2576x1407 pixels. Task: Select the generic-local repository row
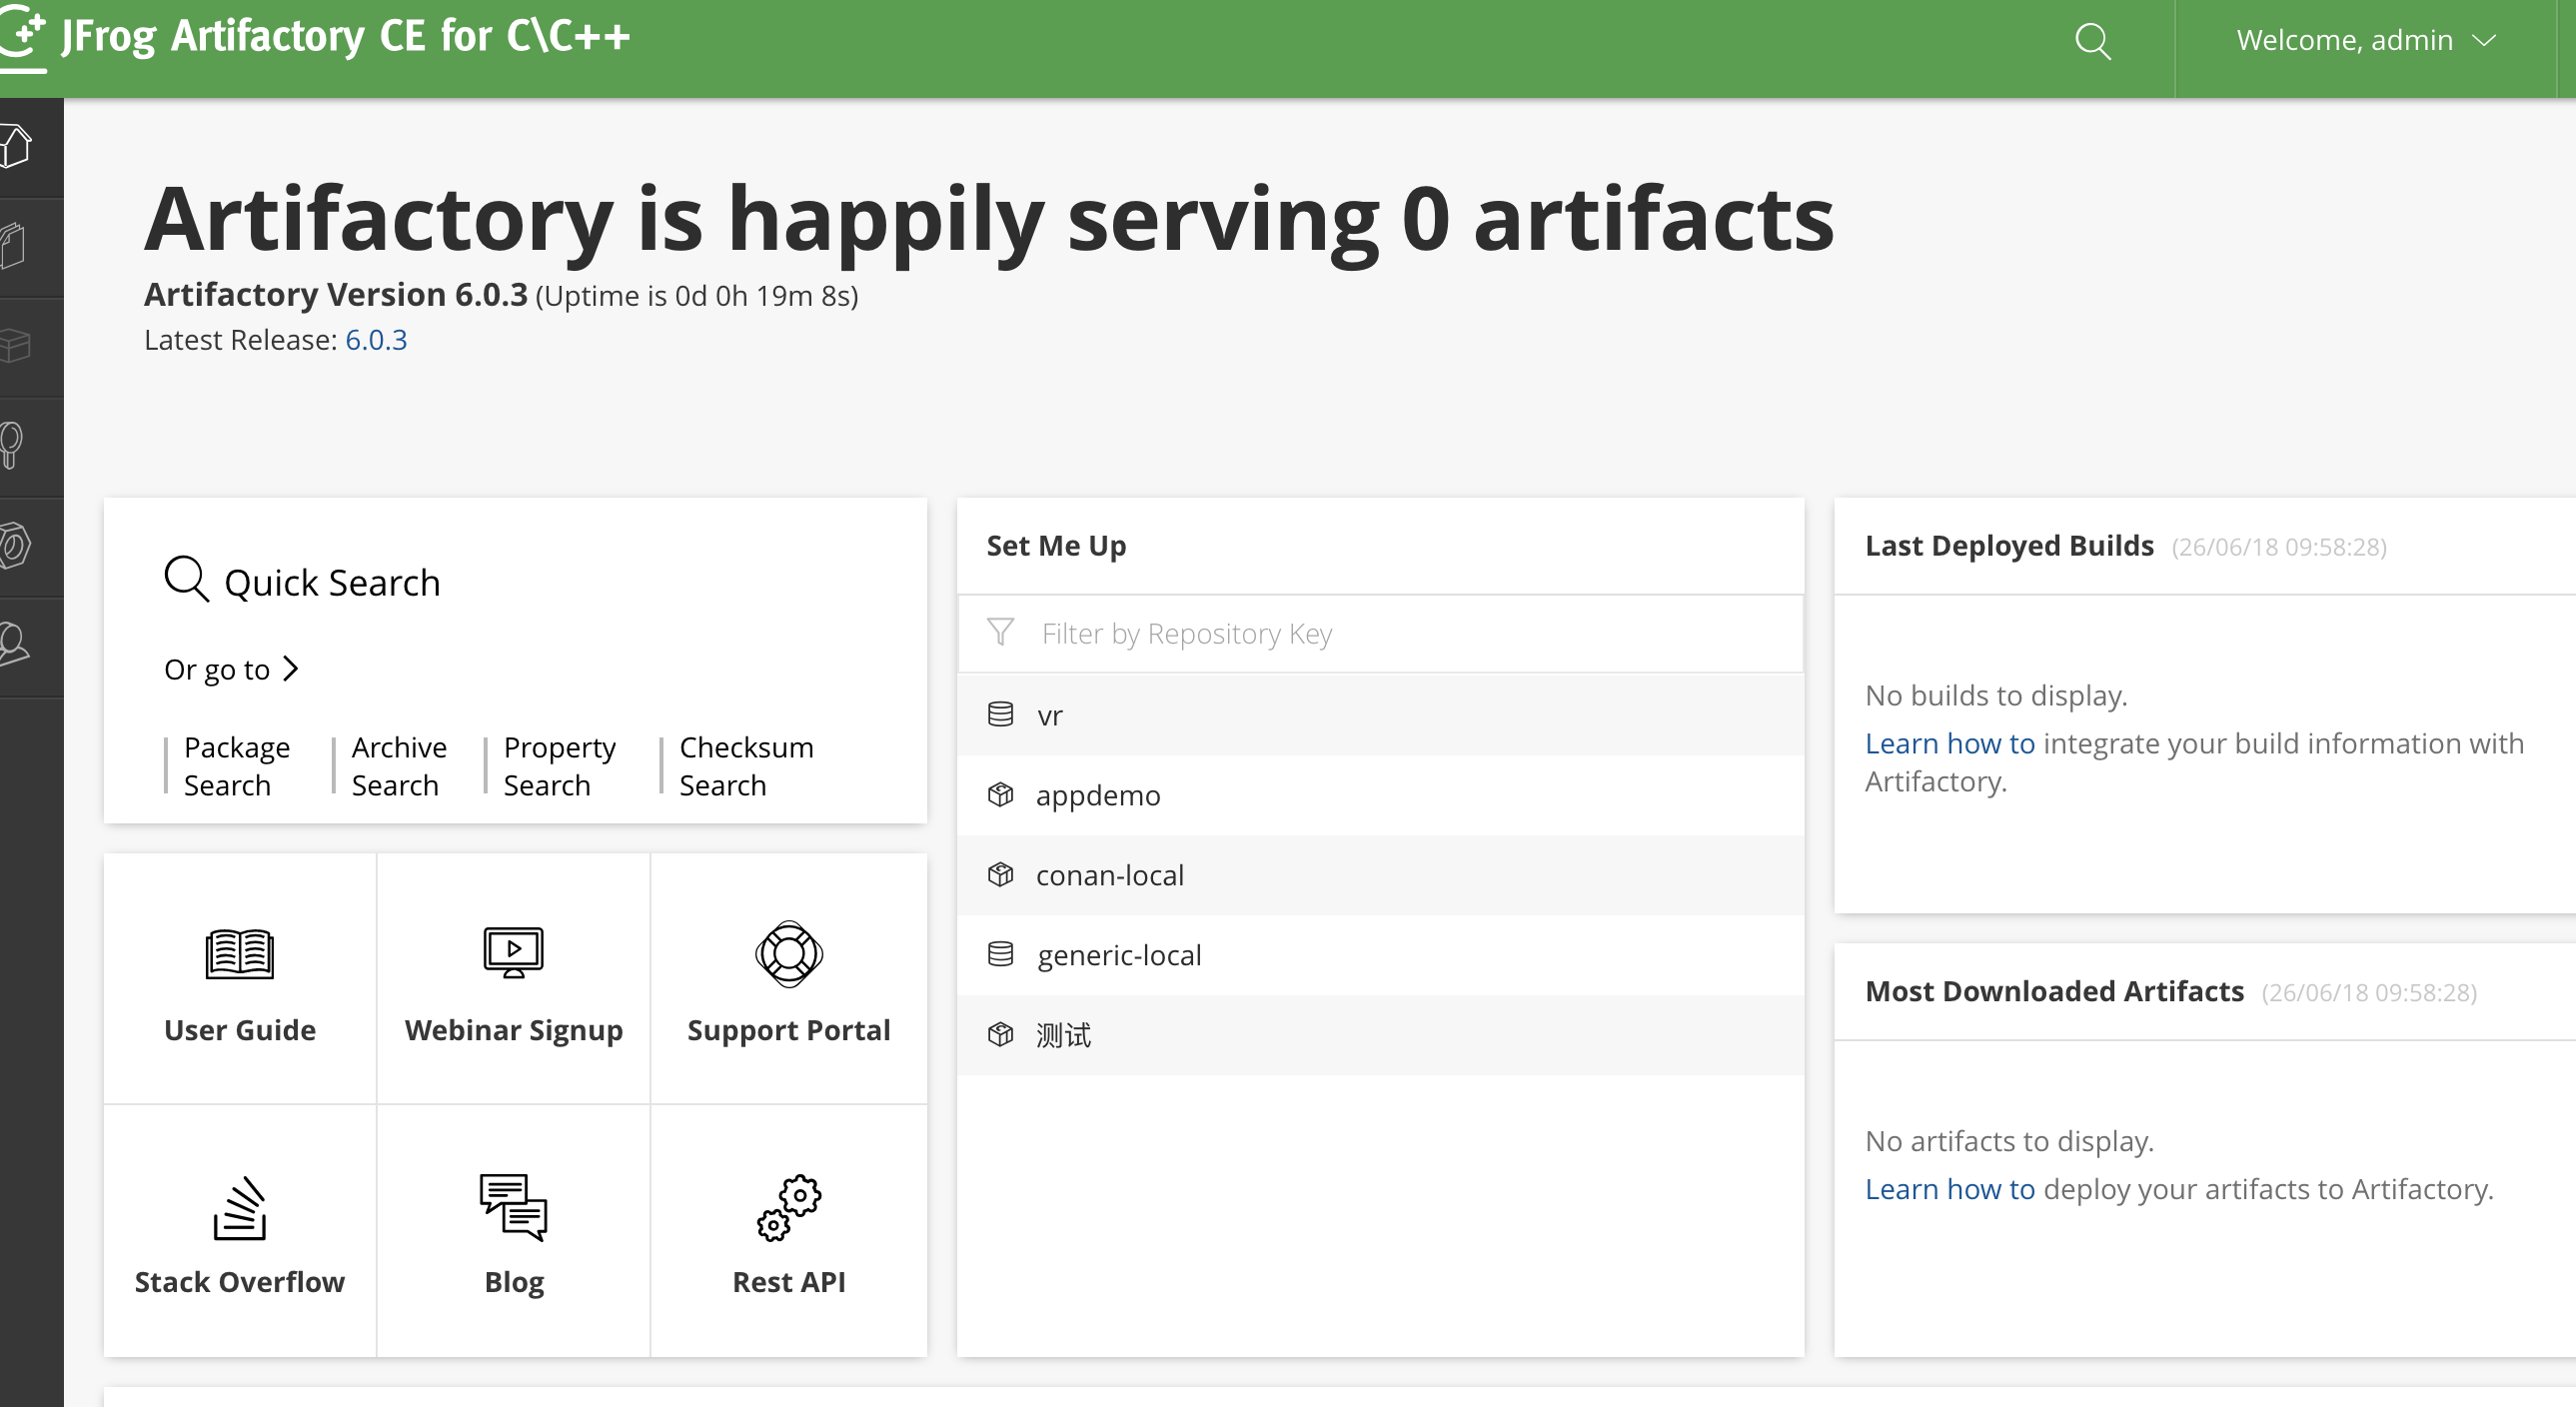[1380, 955]
